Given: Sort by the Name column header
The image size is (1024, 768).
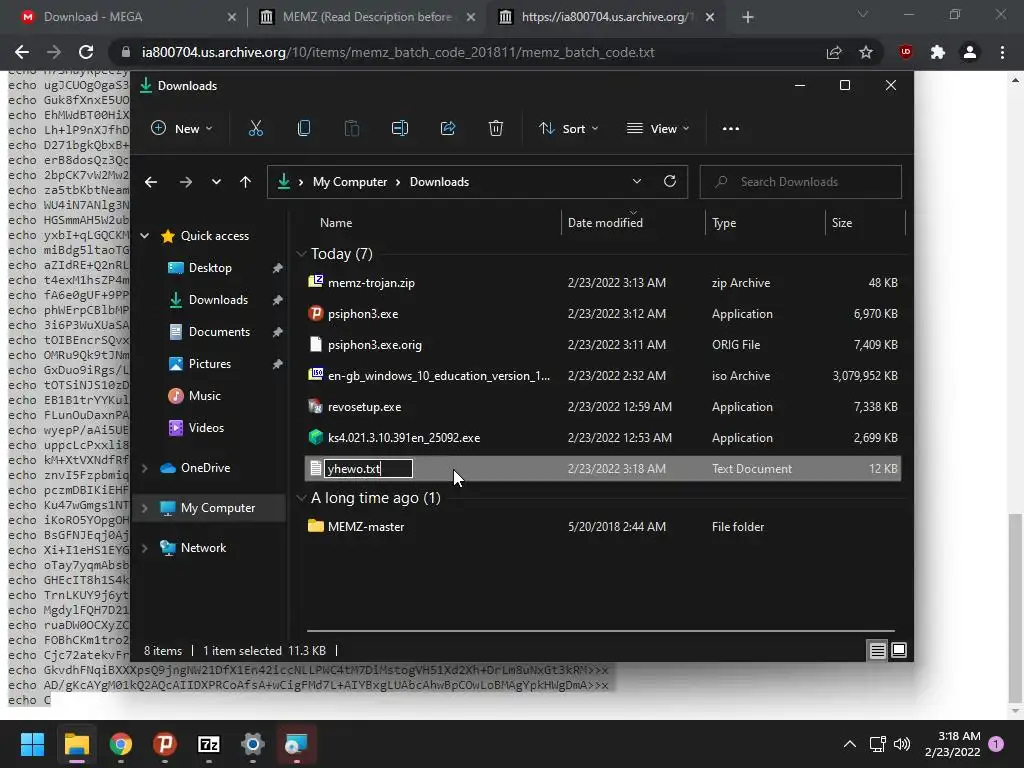Looking at the screenshot, I should [336, 223].
